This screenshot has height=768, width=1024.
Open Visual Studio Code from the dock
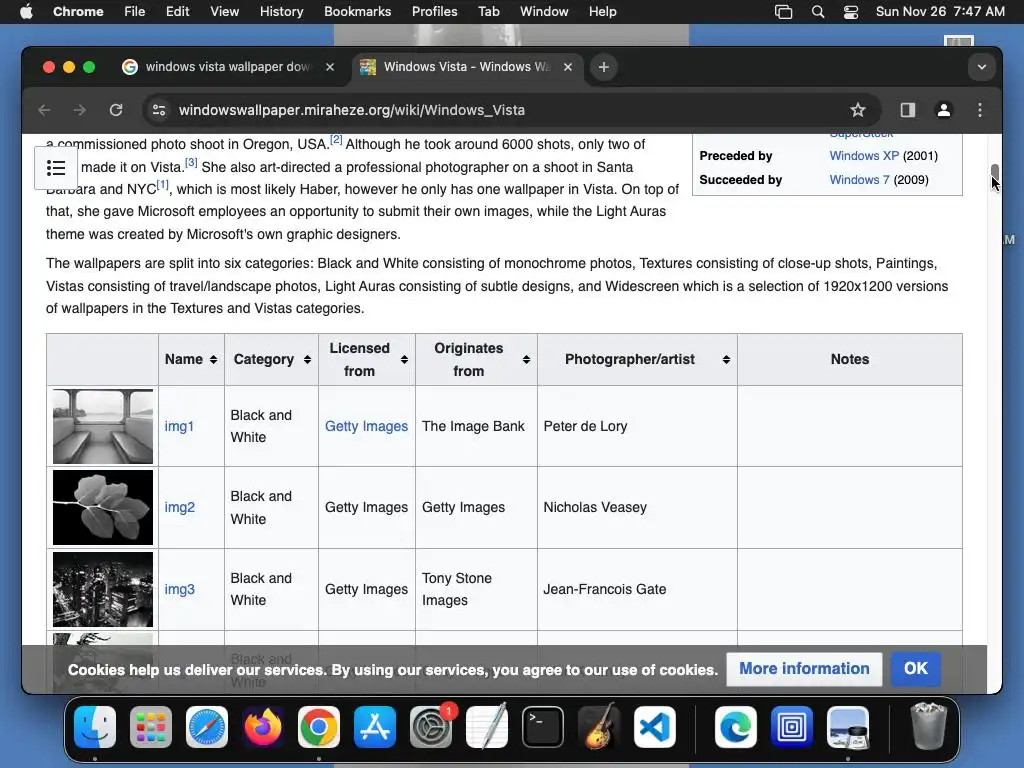point(655,727)
